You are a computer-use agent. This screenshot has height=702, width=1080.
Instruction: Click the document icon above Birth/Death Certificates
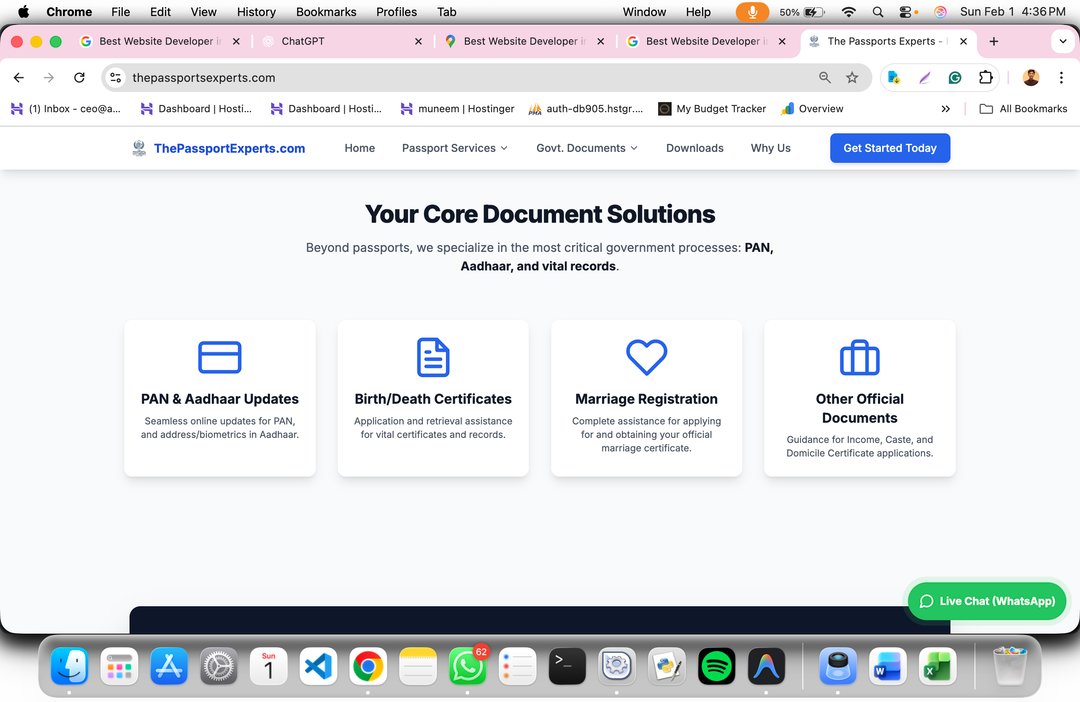pos(433,357)
